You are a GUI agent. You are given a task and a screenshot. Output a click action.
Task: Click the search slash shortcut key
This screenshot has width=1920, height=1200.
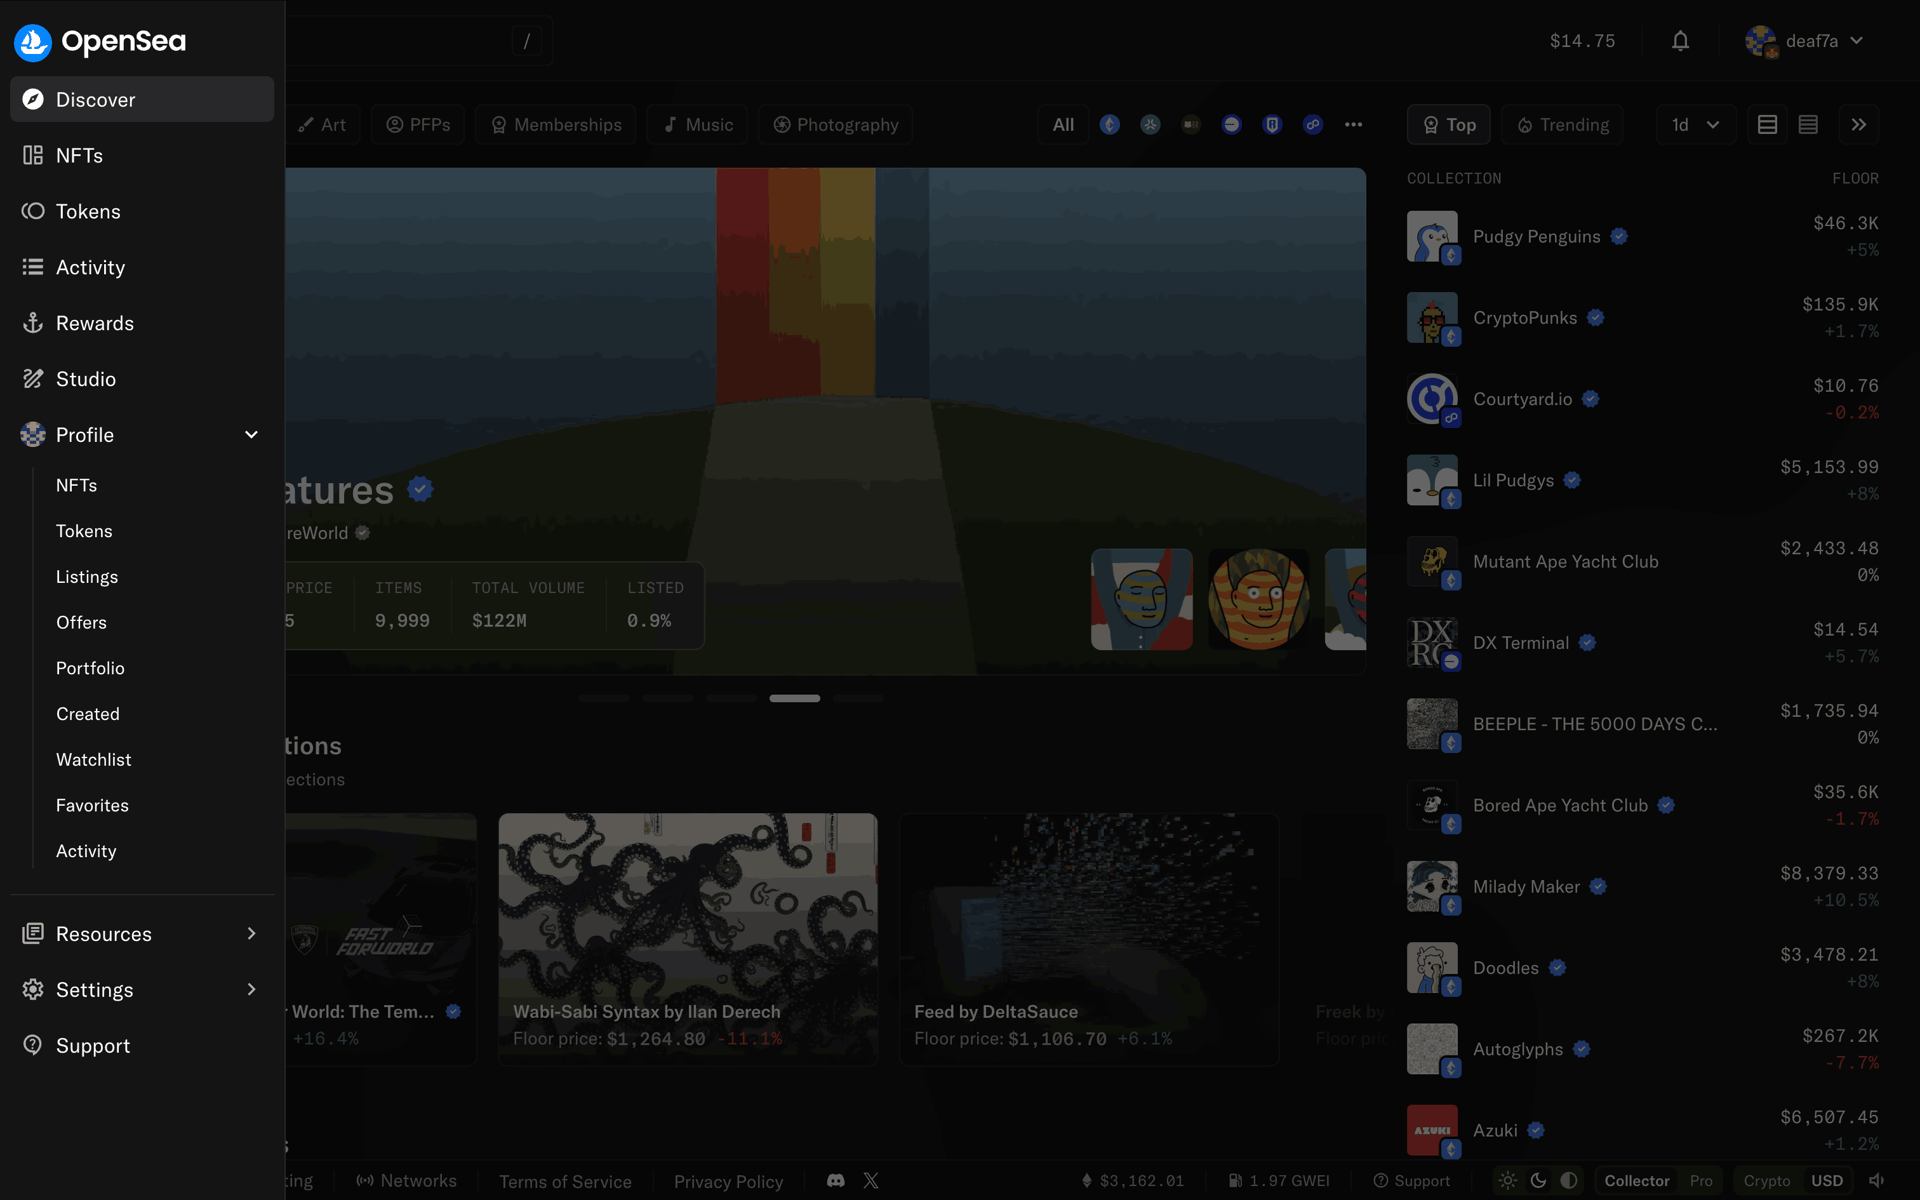coord(527,41)
